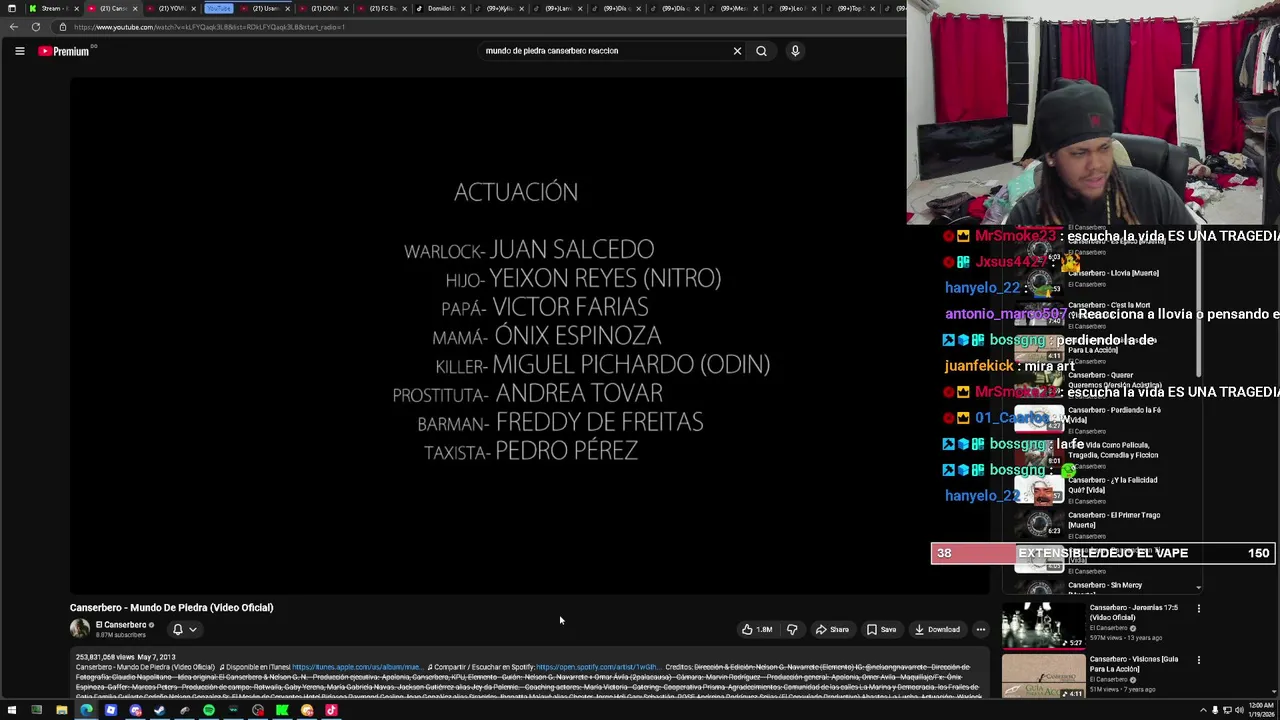Open options menu for Jeremías 17:5
Viewport: 1280px width, 720px height.
click(1198, 608)
